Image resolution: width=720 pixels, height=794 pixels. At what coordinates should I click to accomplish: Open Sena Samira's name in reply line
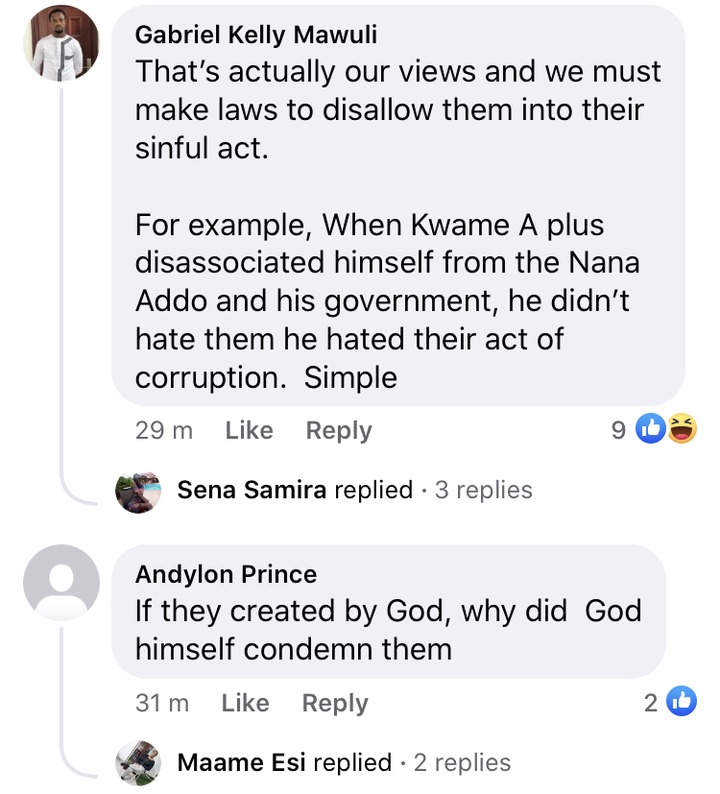pyautogui.click(x=251, y=490)
